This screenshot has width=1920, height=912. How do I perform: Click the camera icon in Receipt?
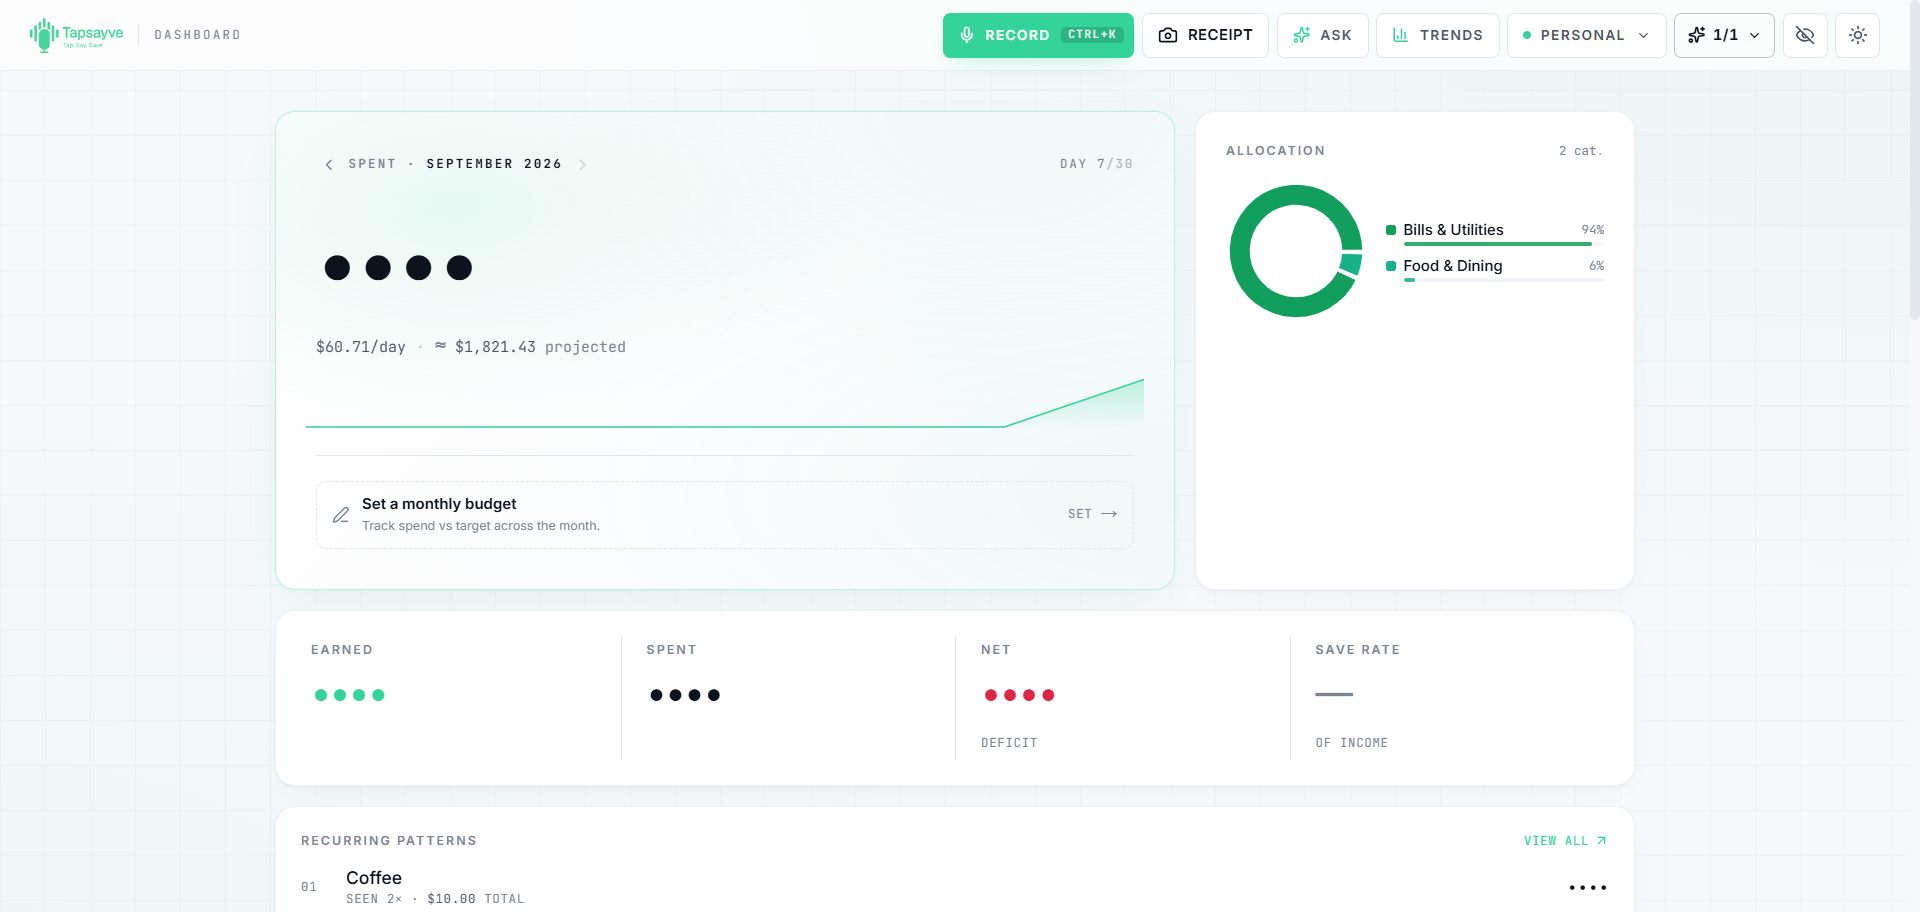[1167, 35]
